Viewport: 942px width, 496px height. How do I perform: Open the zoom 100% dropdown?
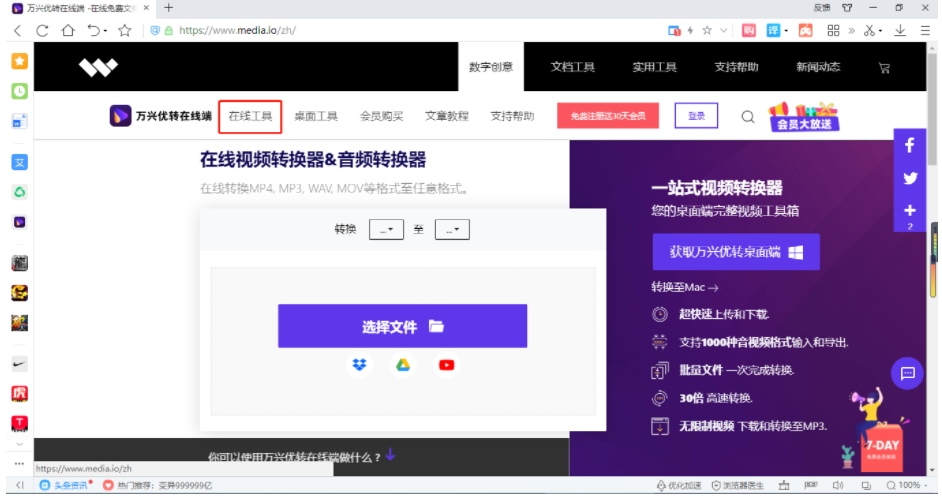(x=909, y=485)
